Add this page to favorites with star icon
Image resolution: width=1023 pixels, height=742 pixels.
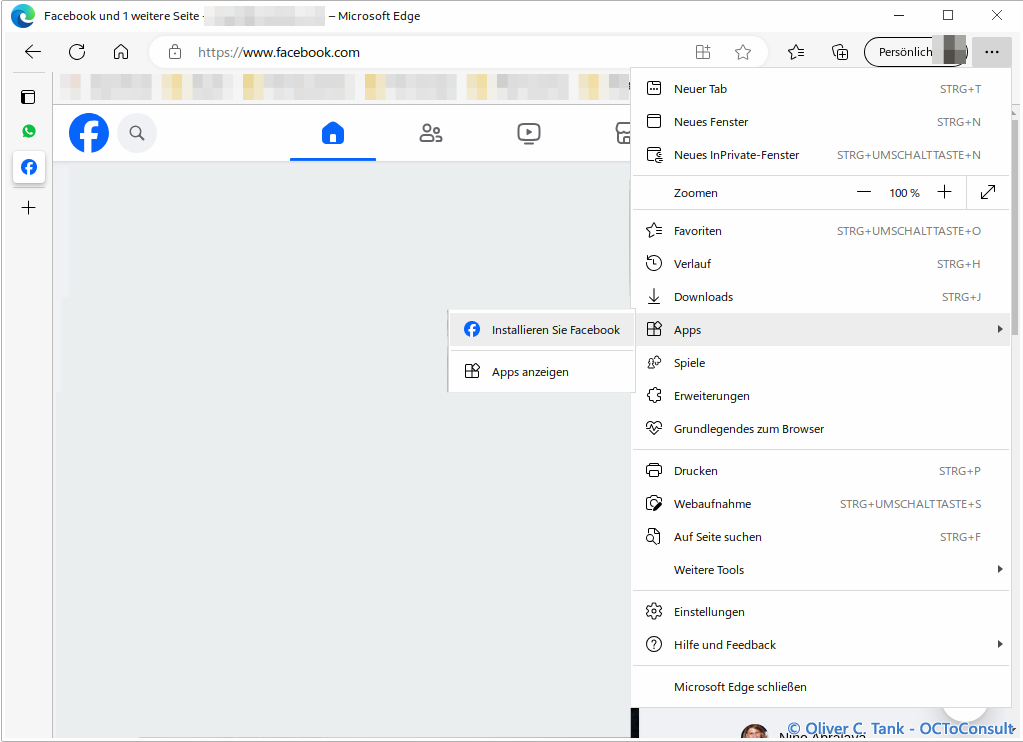click(742, 52)
